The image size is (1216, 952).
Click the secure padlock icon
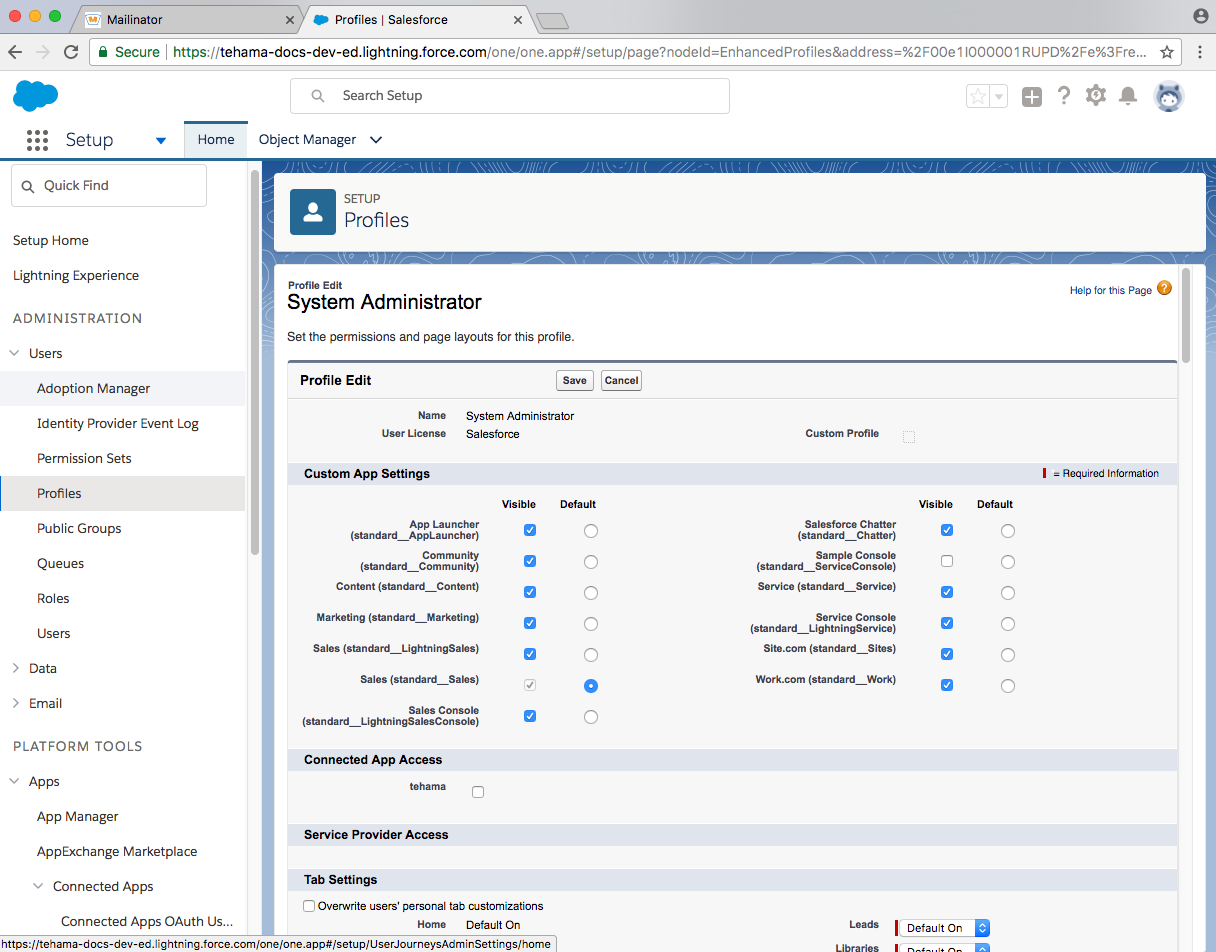[x=102, y=52]
